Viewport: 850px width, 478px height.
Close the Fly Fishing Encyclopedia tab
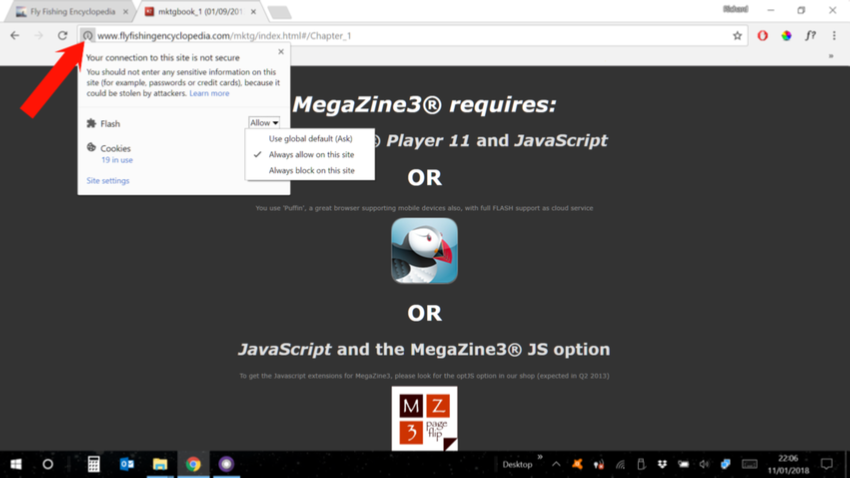coord(125,11)
